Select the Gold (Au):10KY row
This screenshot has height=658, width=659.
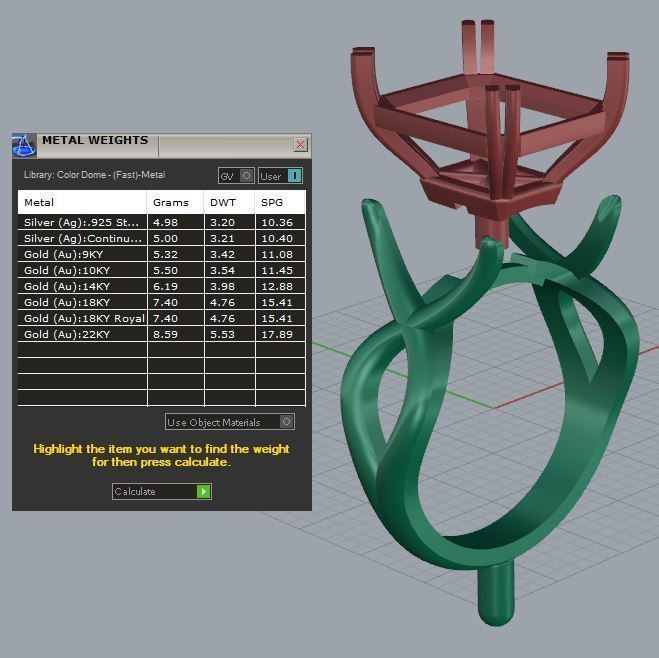(162, 270)
